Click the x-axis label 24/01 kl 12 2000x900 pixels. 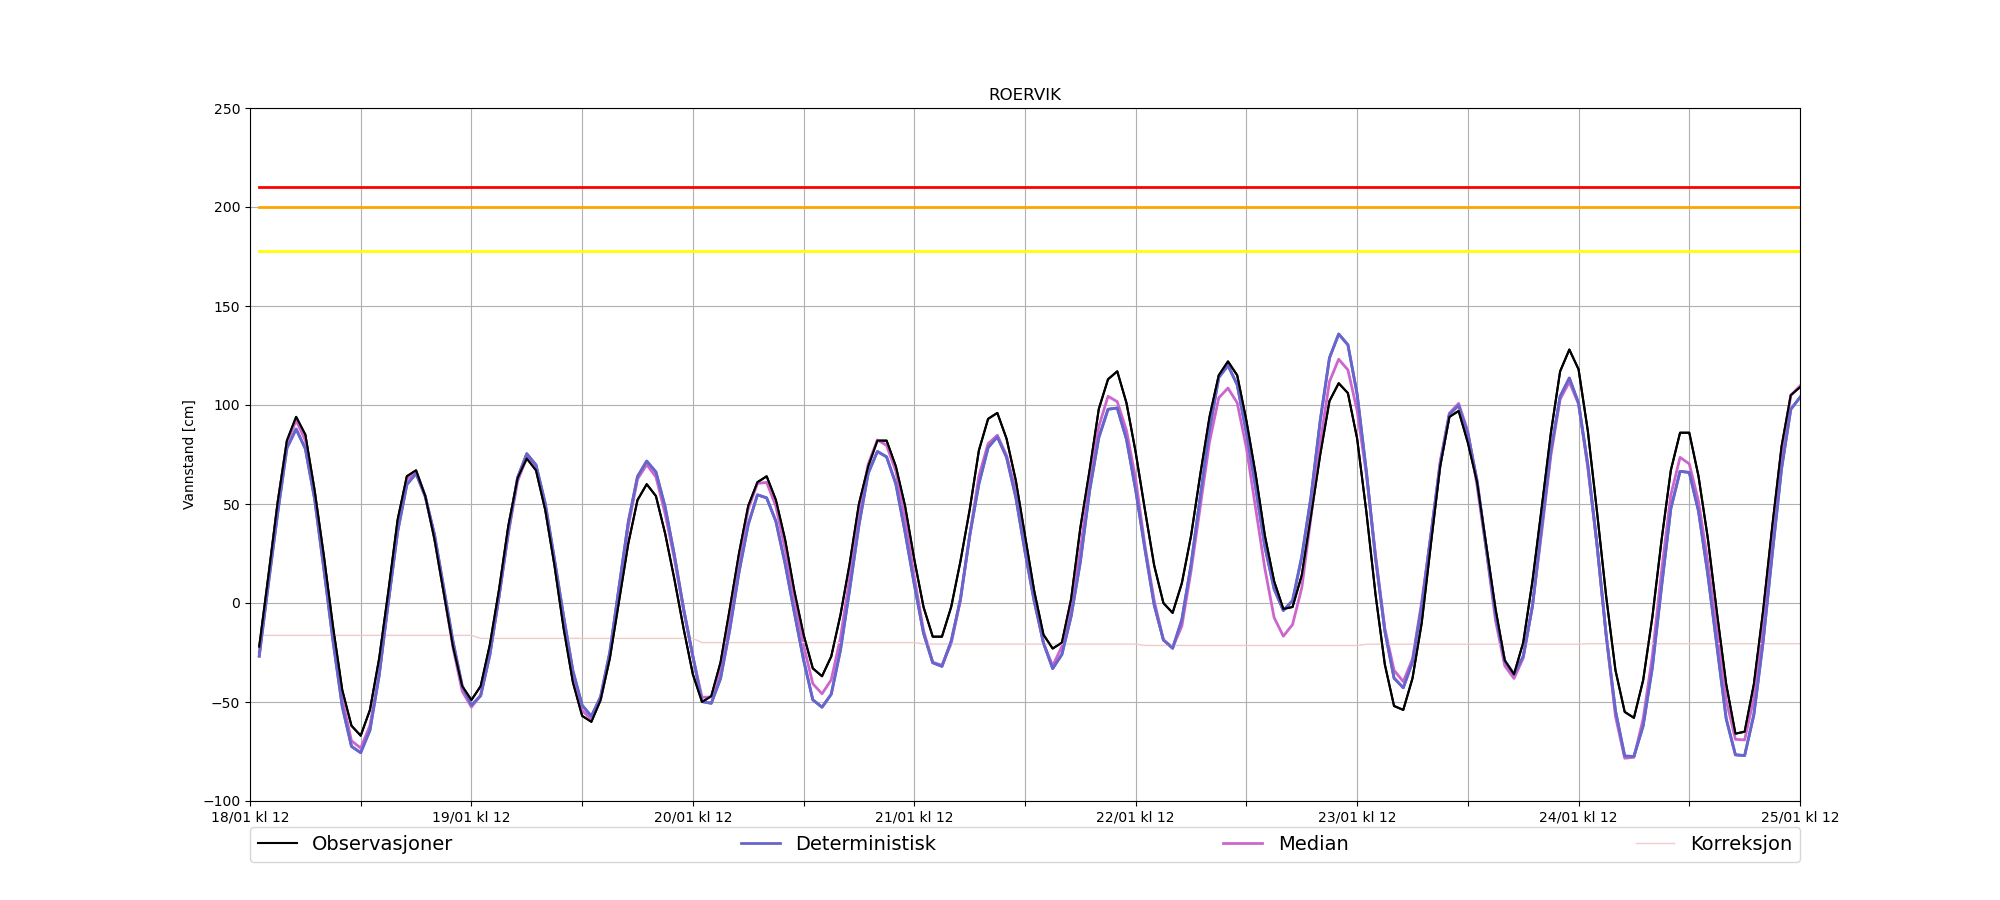click(1578, 817)
